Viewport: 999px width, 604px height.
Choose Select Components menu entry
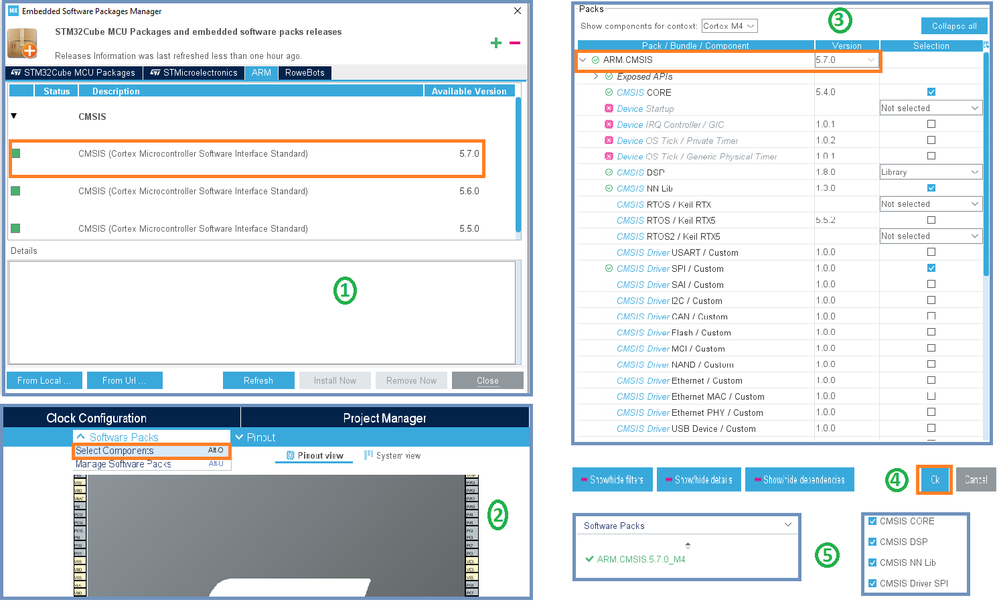(151, 450)
